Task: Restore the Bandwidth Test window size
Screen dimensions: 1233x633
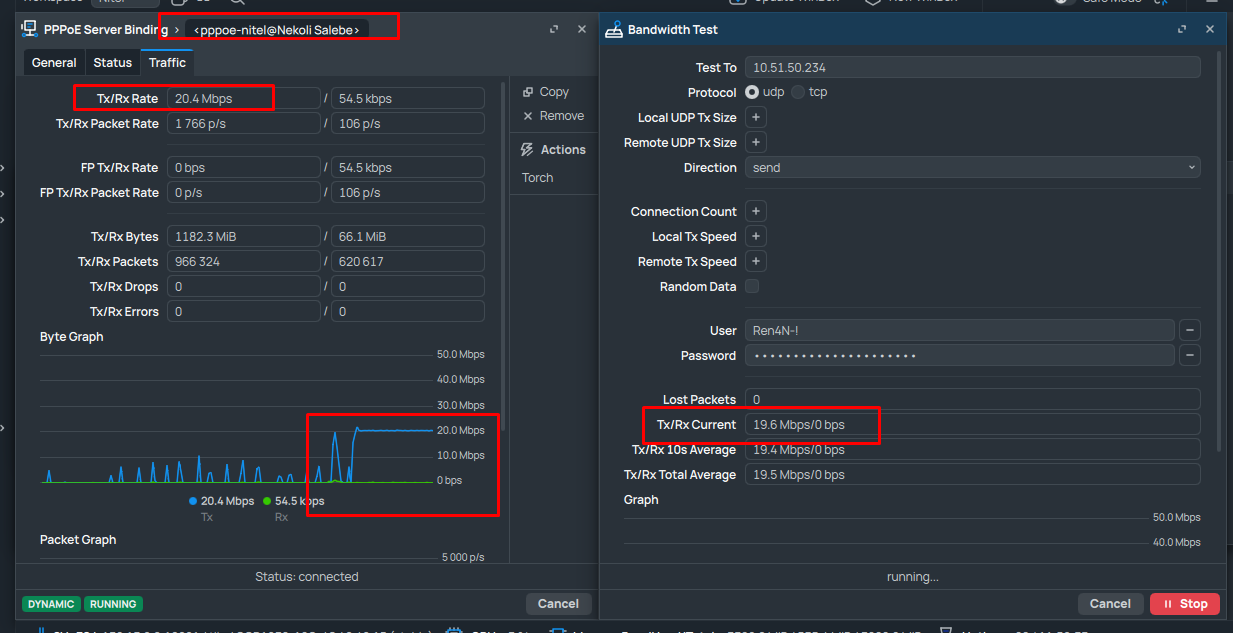Action: point(1182,30)
